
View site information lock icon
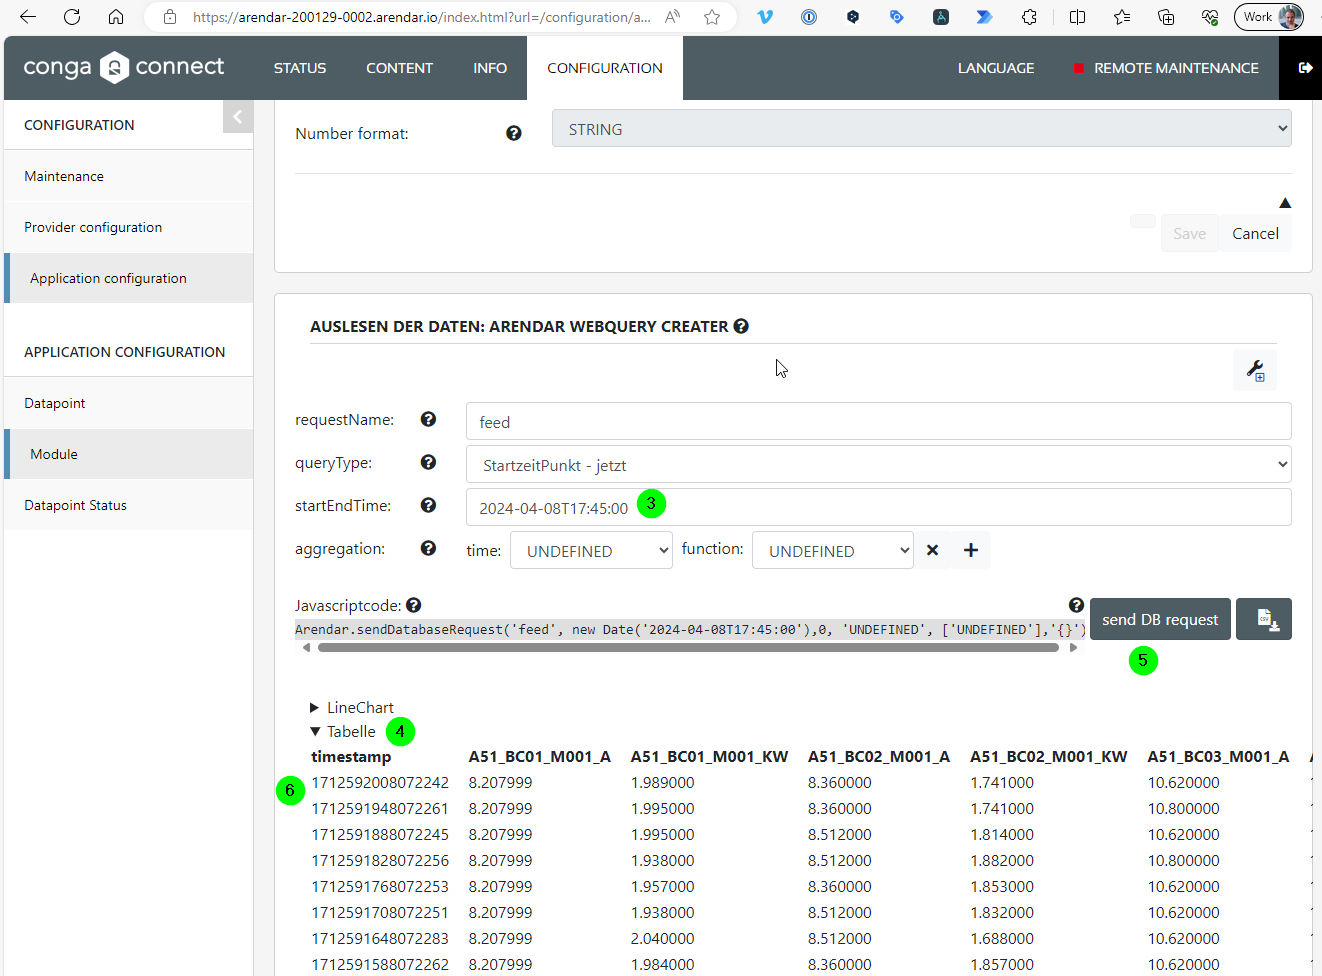click(170, 17)
